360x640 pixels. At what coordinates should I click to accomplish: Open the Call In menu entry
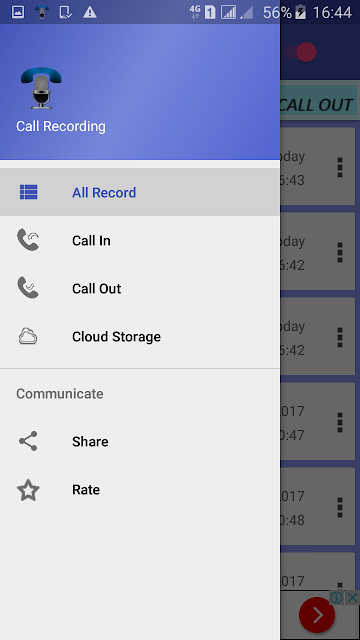[x=140, y=240]
